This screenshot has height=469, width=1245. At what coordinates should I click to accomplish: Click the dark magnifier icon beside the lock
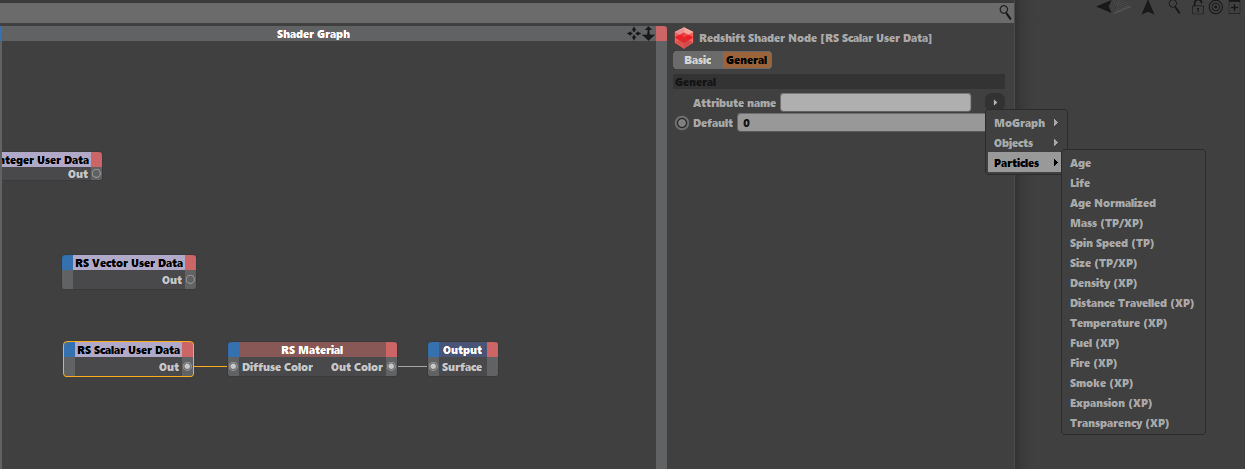point(1175,7)
